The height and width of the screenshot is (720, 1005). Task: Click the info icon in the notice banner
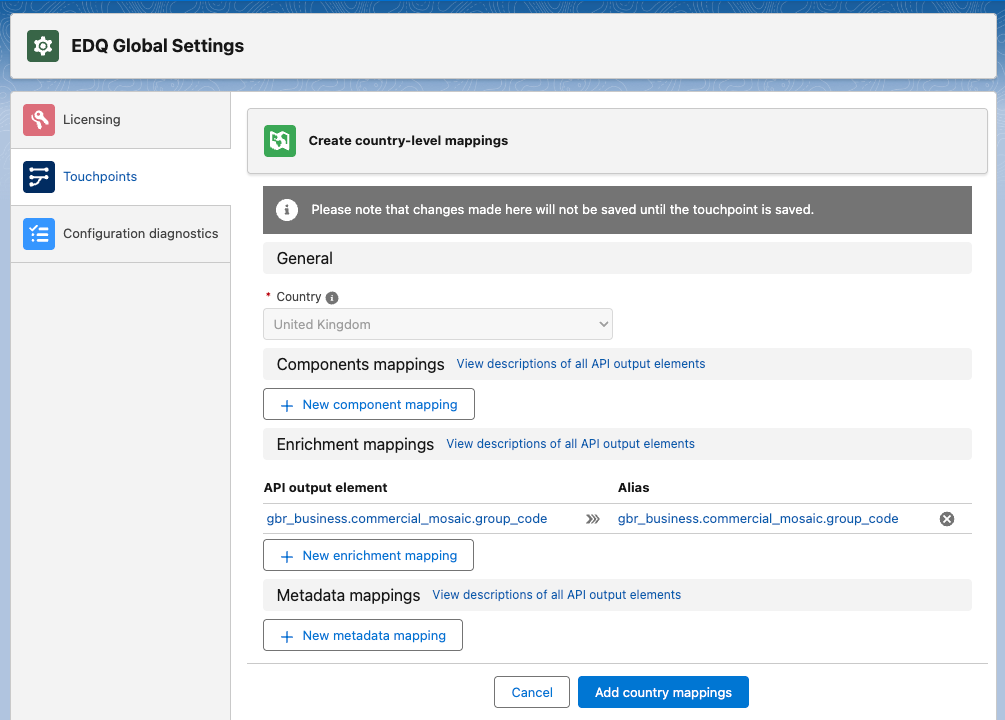pos(287,210)
